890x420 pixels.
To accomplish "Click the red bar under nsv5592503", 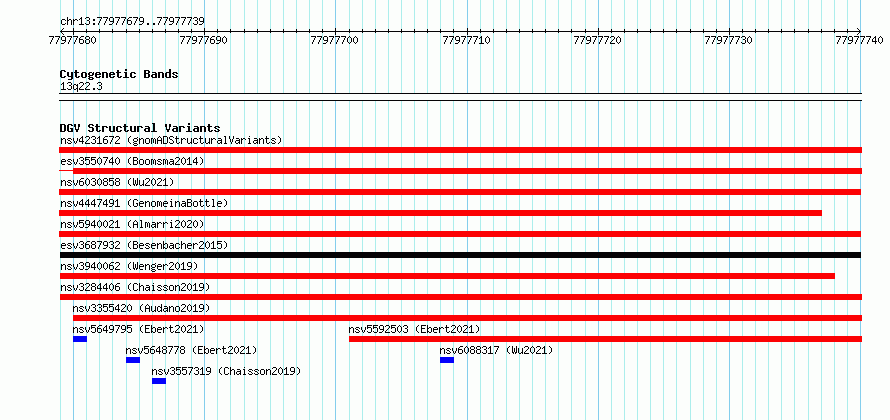I will [605, 339].
